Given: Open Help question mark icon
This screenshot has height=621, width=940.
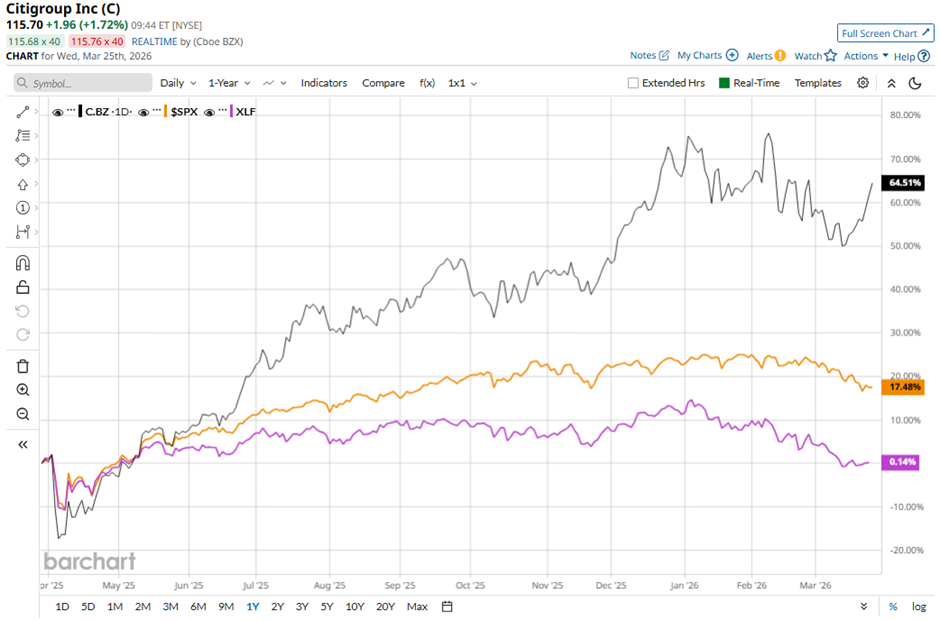Looking at the screenshot, I should (924, 56).
